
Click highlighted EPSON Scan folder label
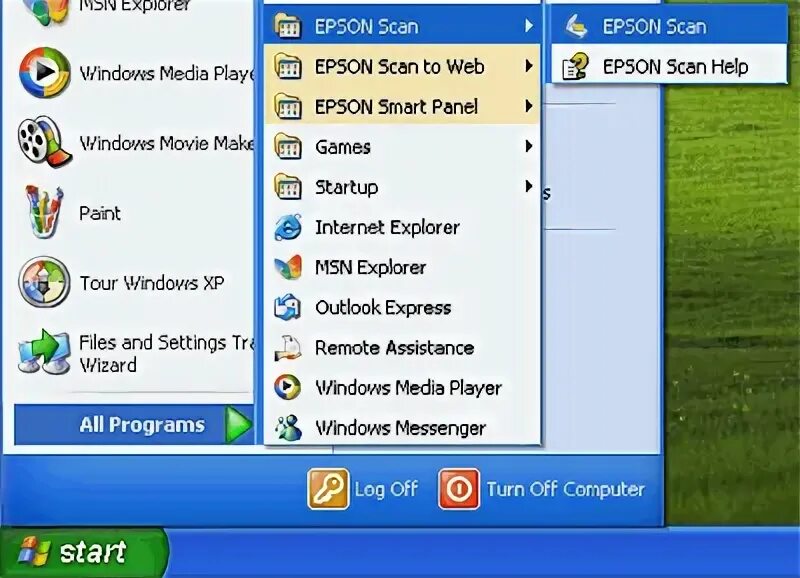[x=366, y=27]
